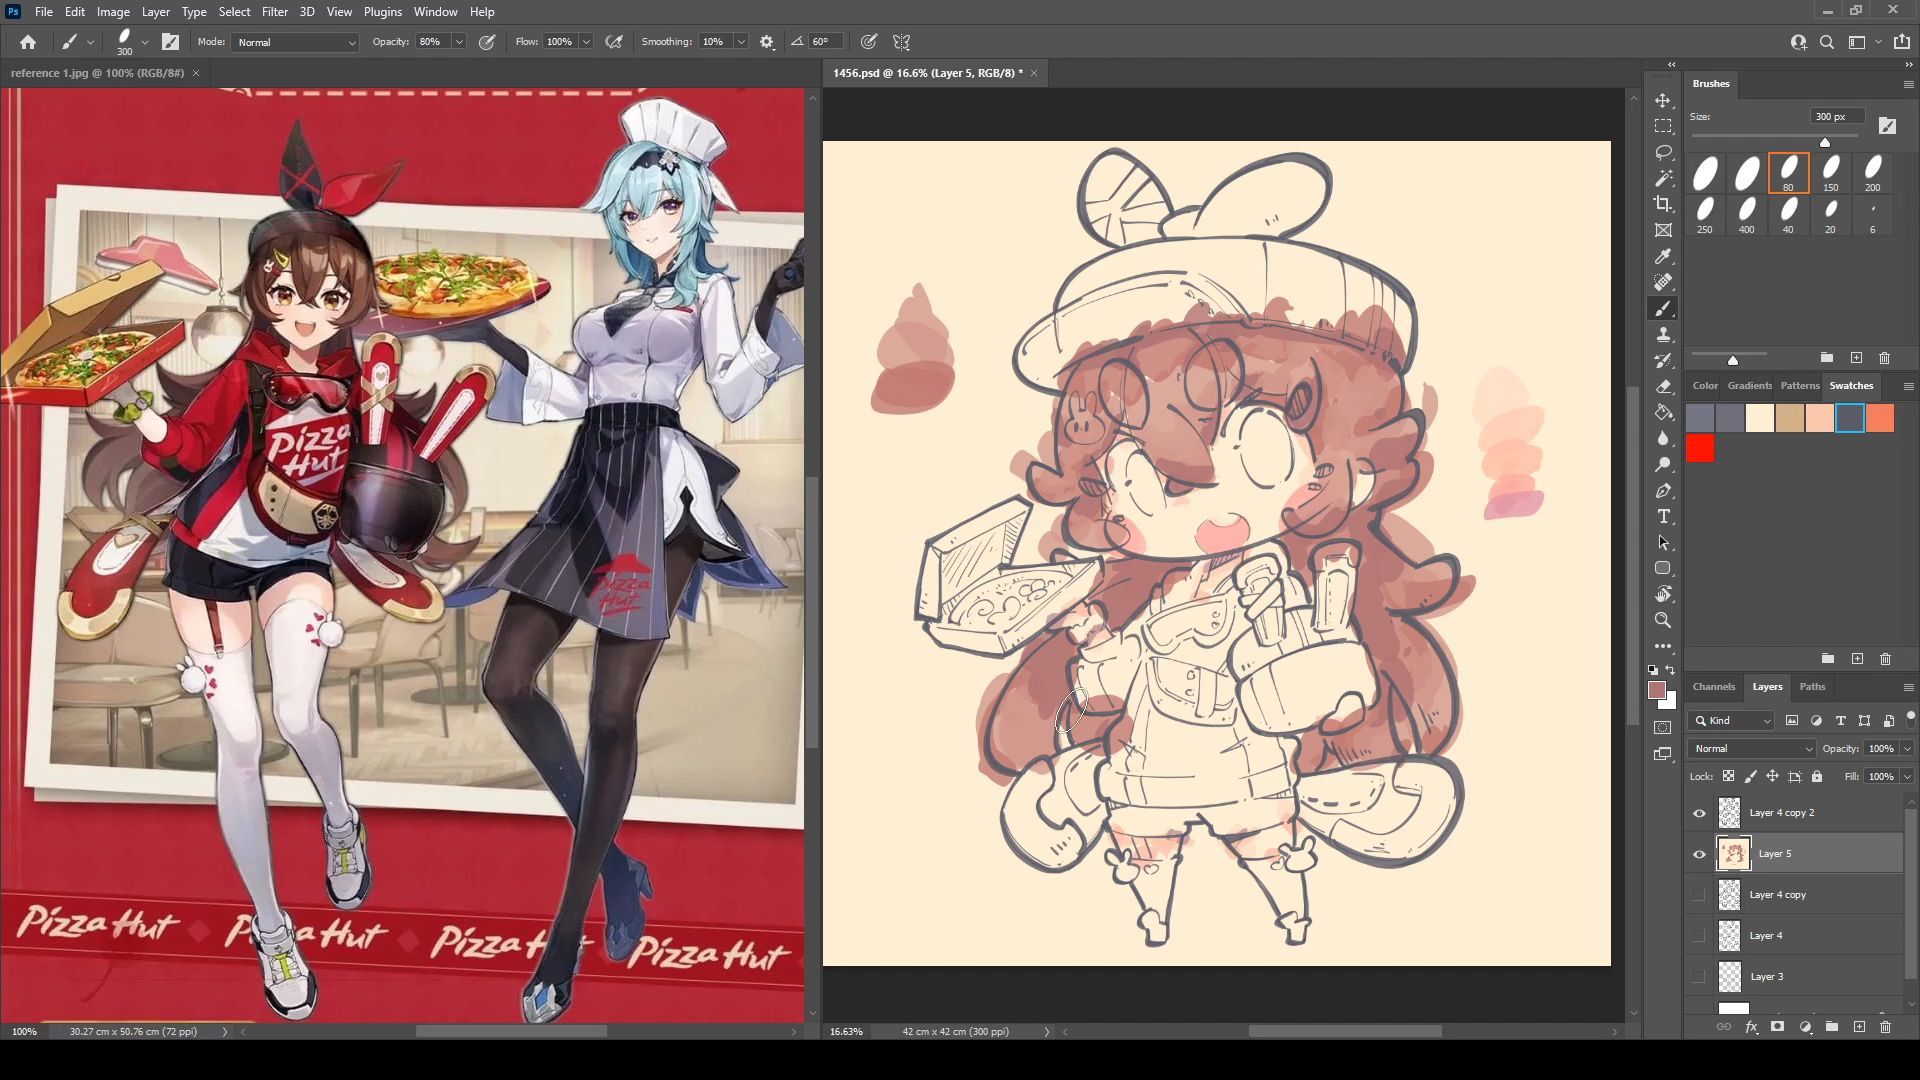Toggle pressure for opacity
The width and height of the screenshot is (1920, 1080).
click(487, 42)
